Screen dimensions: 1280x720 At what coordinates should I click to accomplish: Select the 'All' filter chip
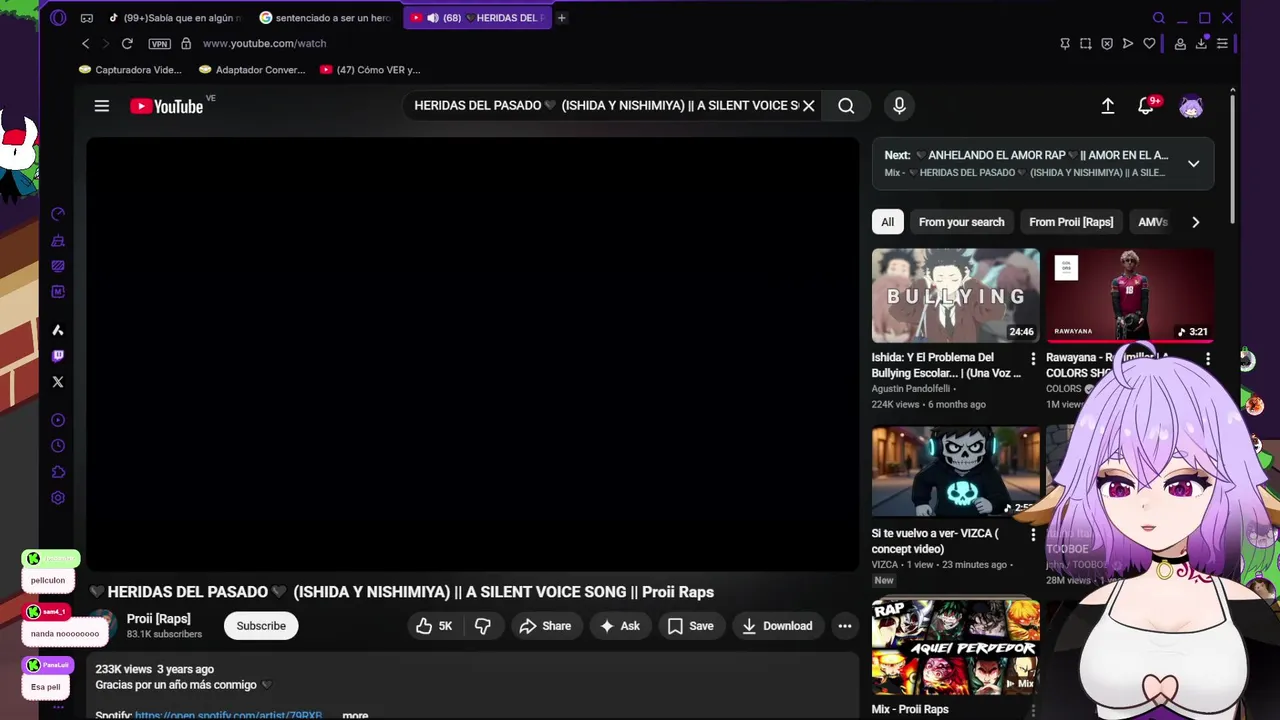(x=887, y=222)
